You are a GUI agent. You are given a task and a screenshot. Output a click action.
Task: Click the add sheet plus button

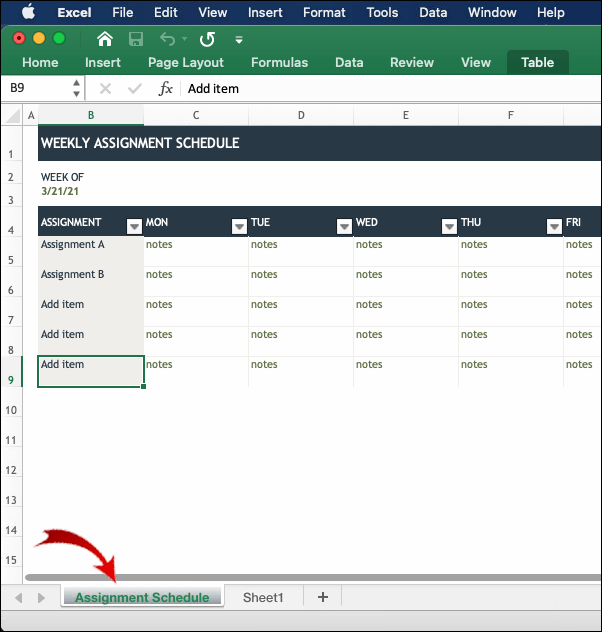pyautogui.click(x=323, y=597)
